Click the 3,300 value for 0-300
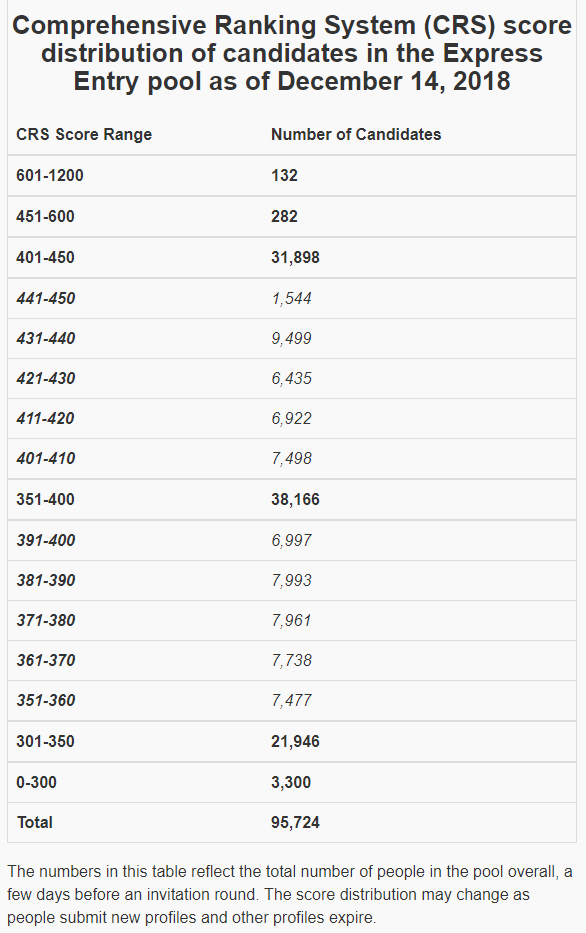 291,782
